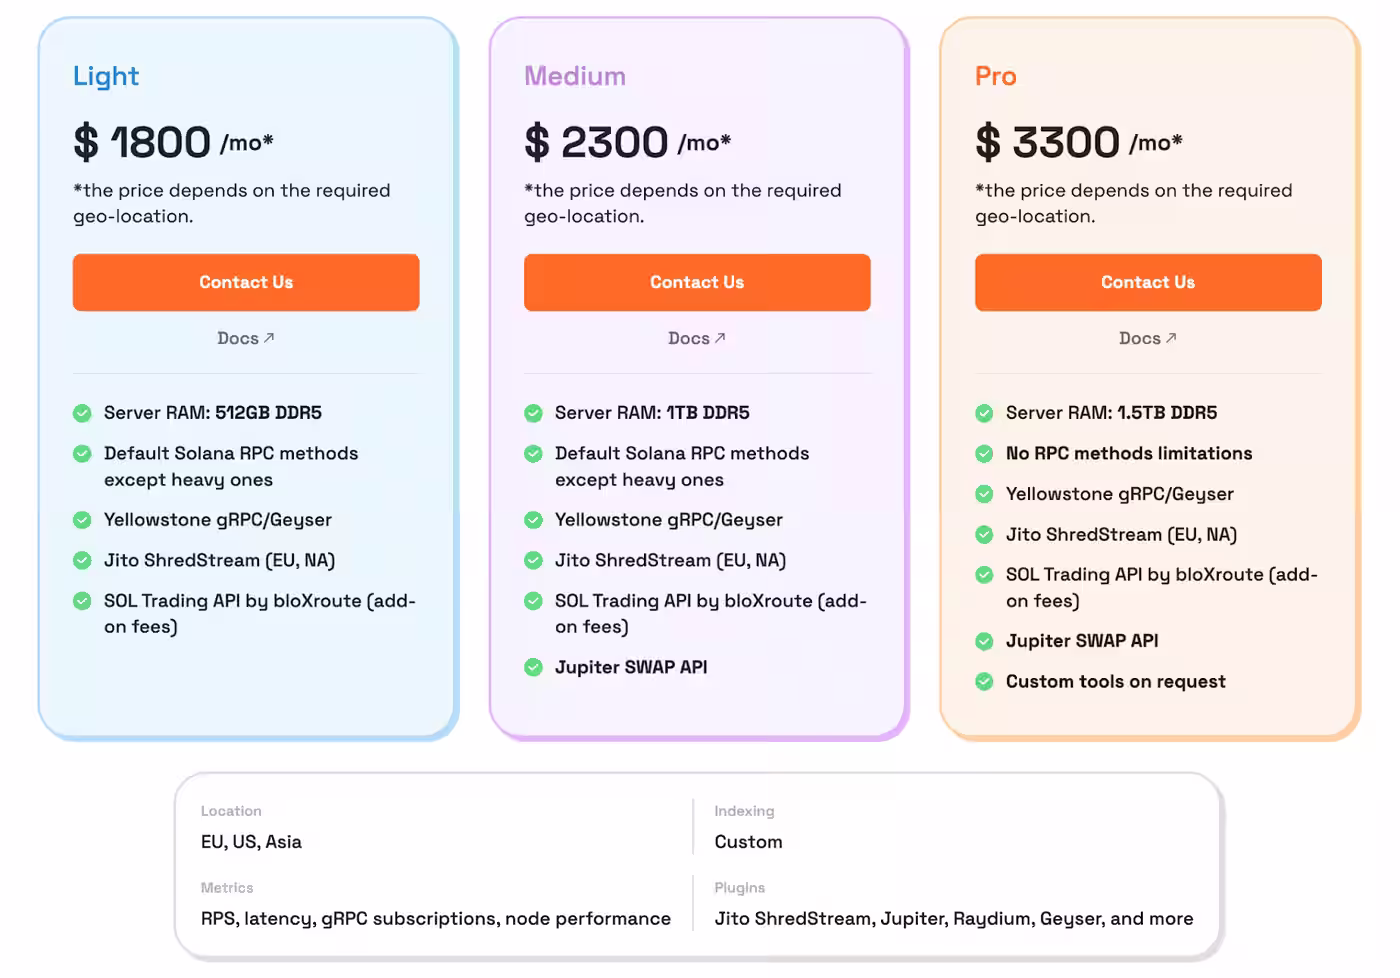Click the Plugins list text starting with Jito ShredStream
The width and height of the screenshot is (1400, 978).
click(953, 919)
